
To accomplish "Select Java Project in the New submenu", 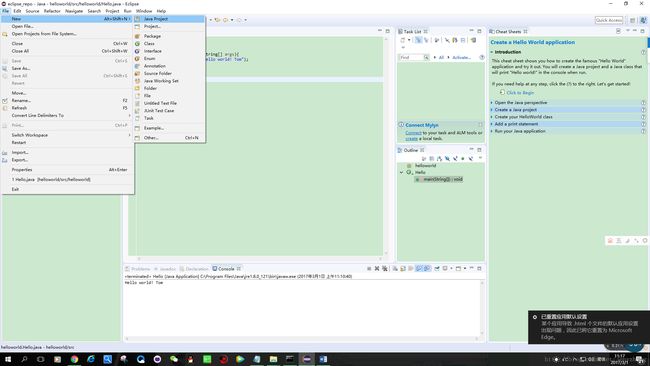I will (169, 19).
